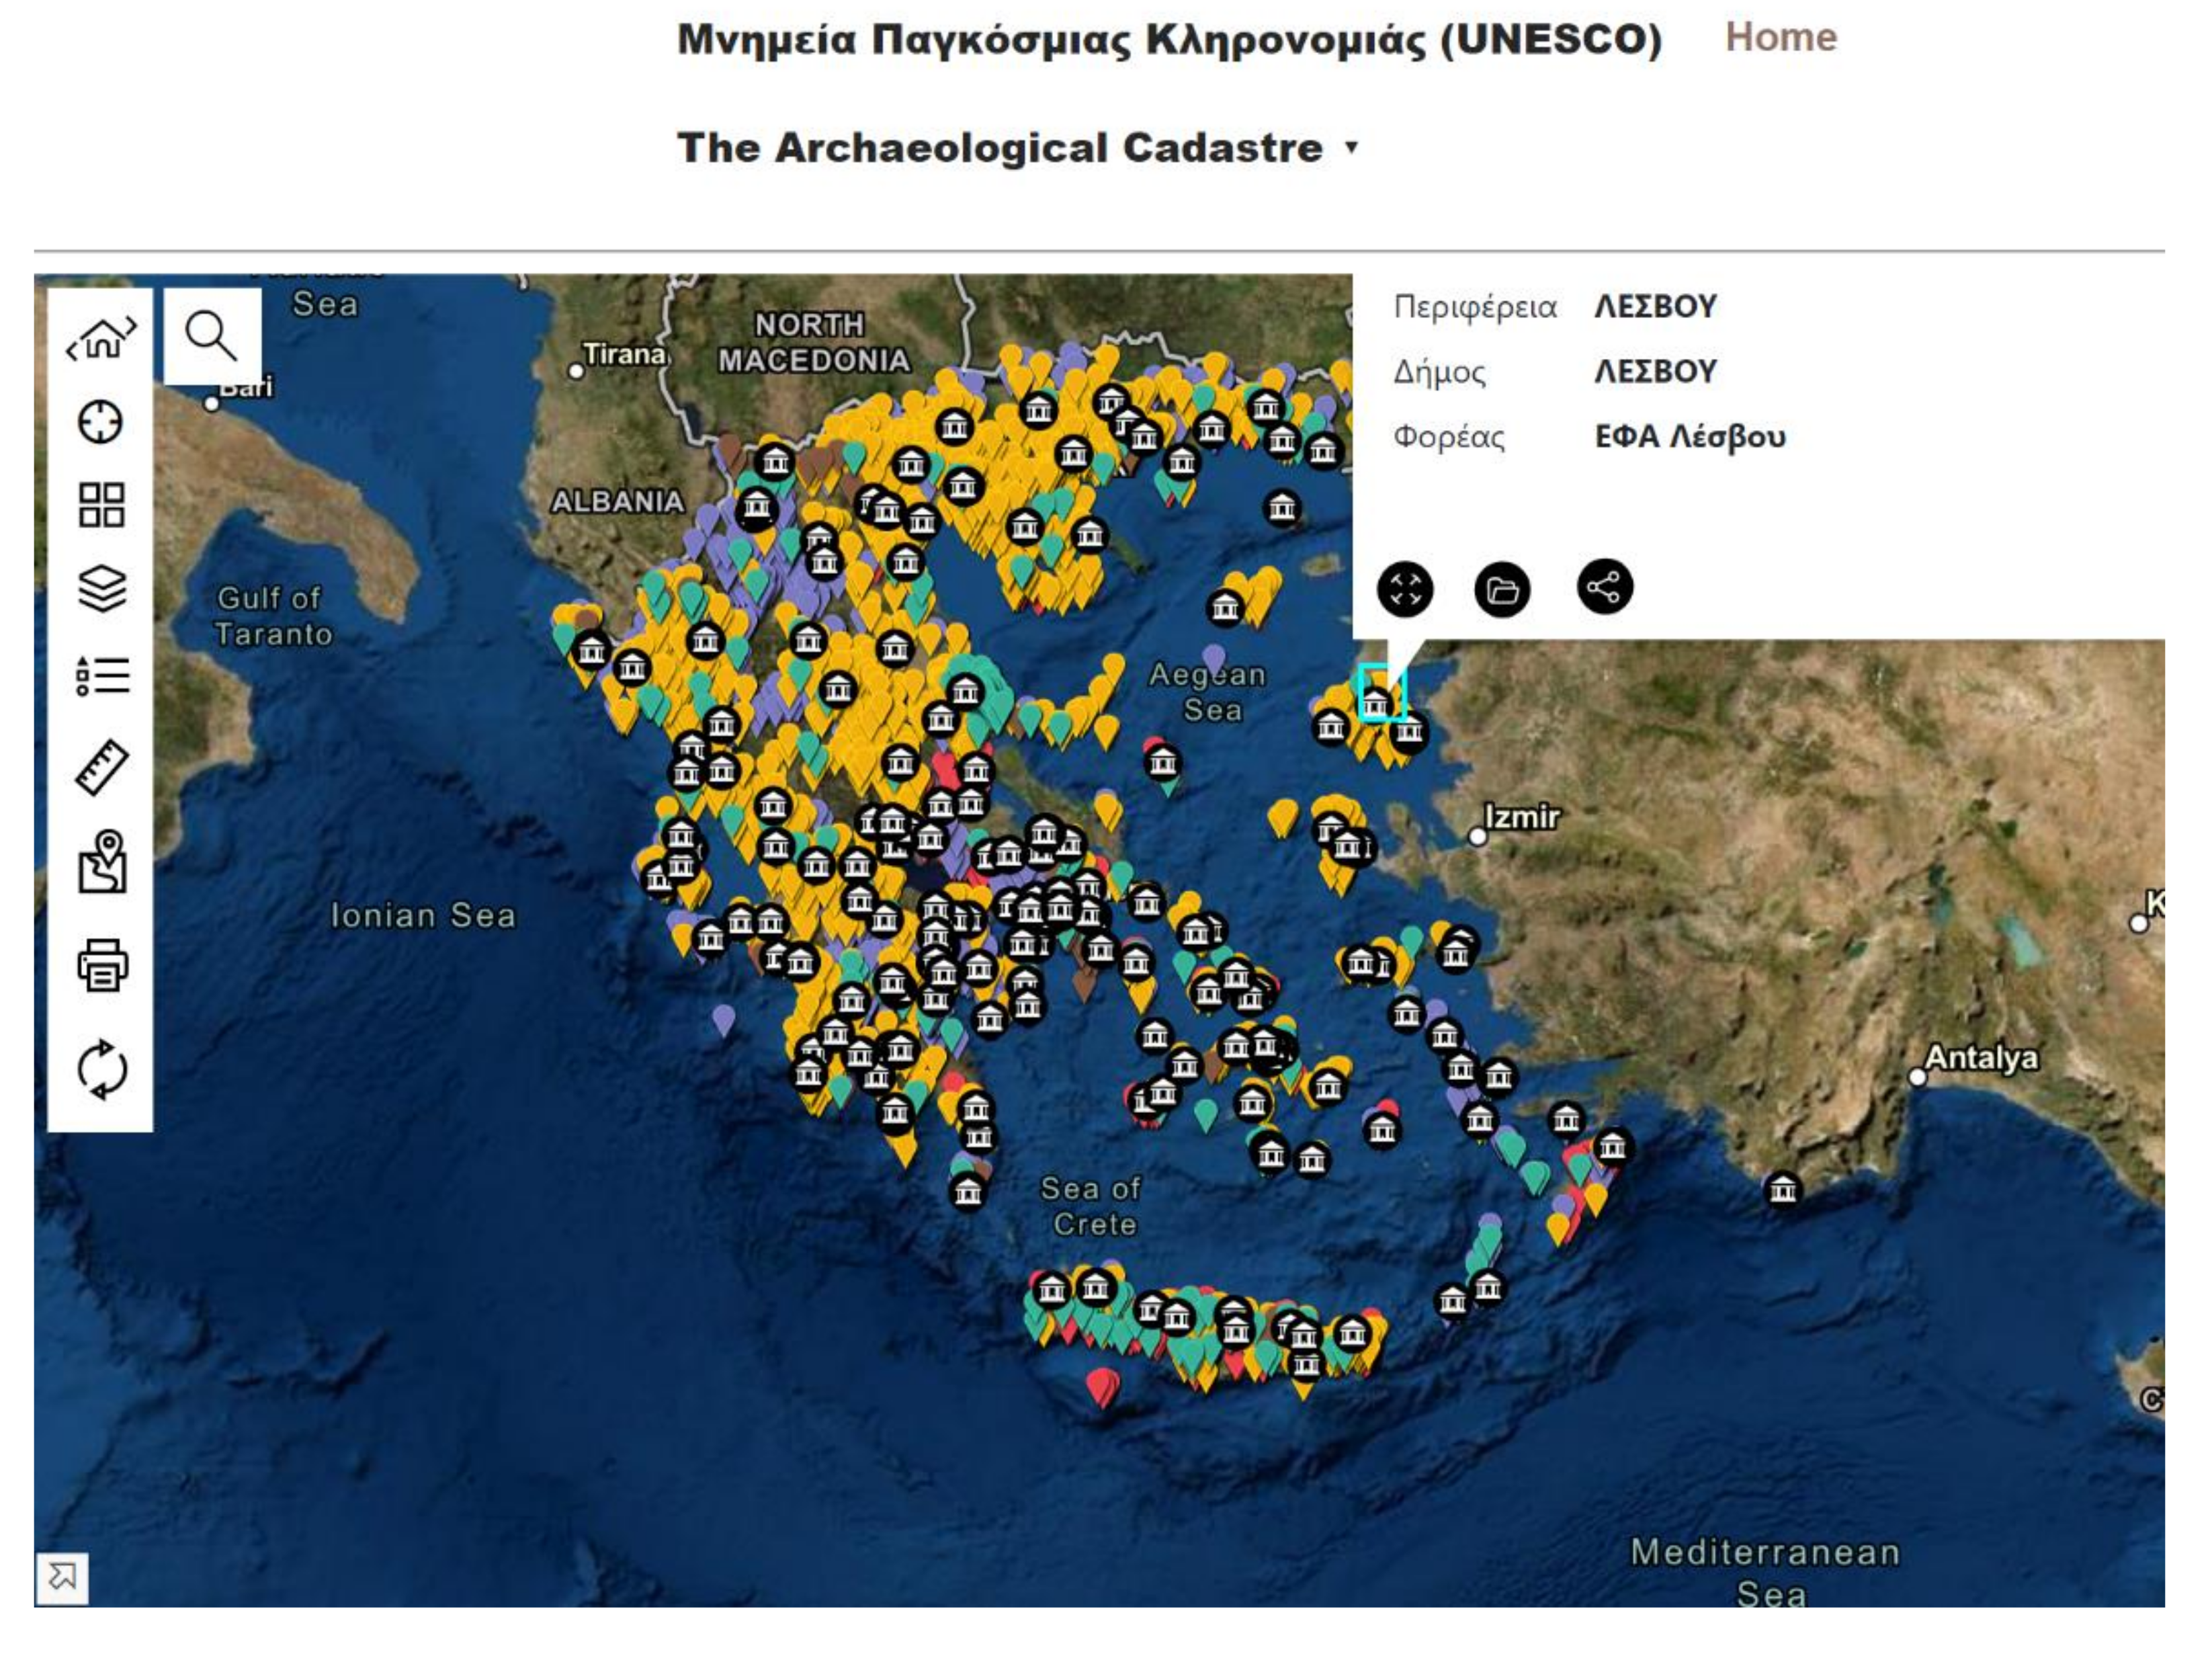Go to the Home link

click(1780, 37)
